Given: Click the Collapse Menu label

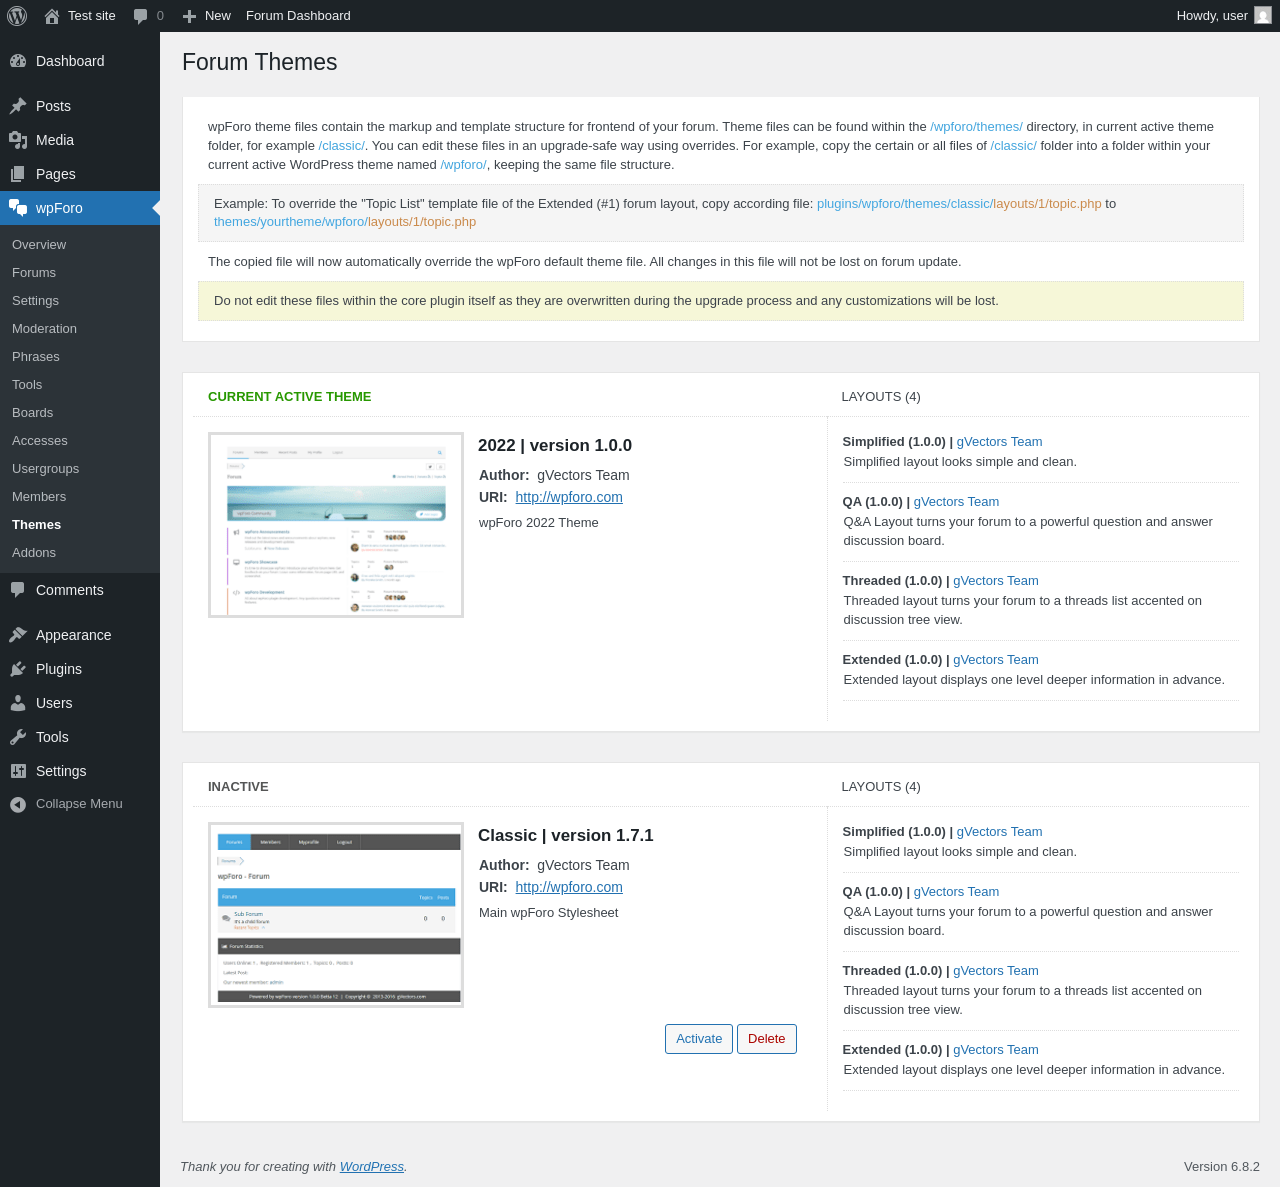Looking at the screenshot, I should pos(79,804).
